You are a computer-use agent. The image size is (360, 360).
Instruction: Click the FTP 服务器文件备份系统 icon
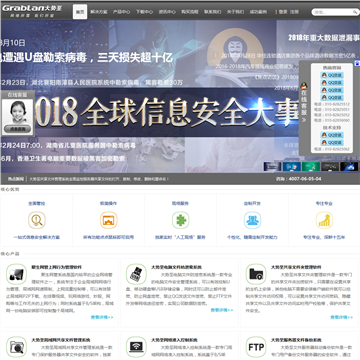[256, 347]
